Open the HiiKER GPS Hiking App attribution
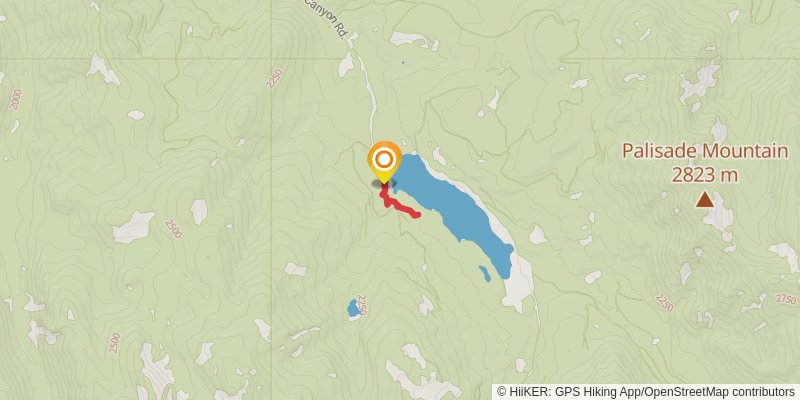The height and width of the screenshot is (400, 800). pos(573,392)
